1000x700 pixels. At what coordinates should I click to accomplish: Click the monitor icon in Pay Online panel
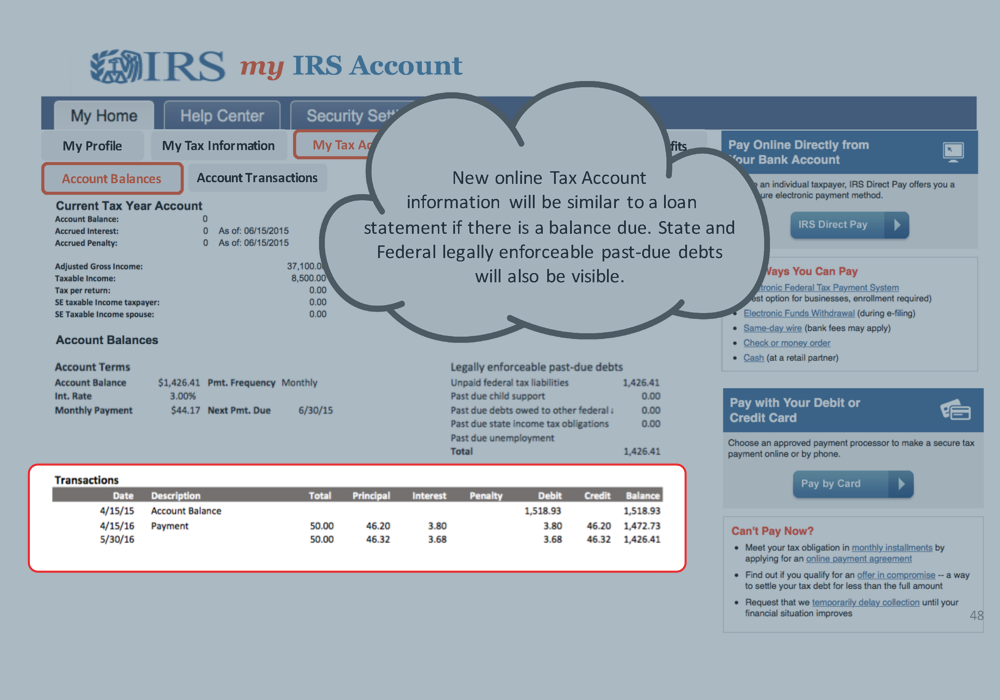click(953, 152)
